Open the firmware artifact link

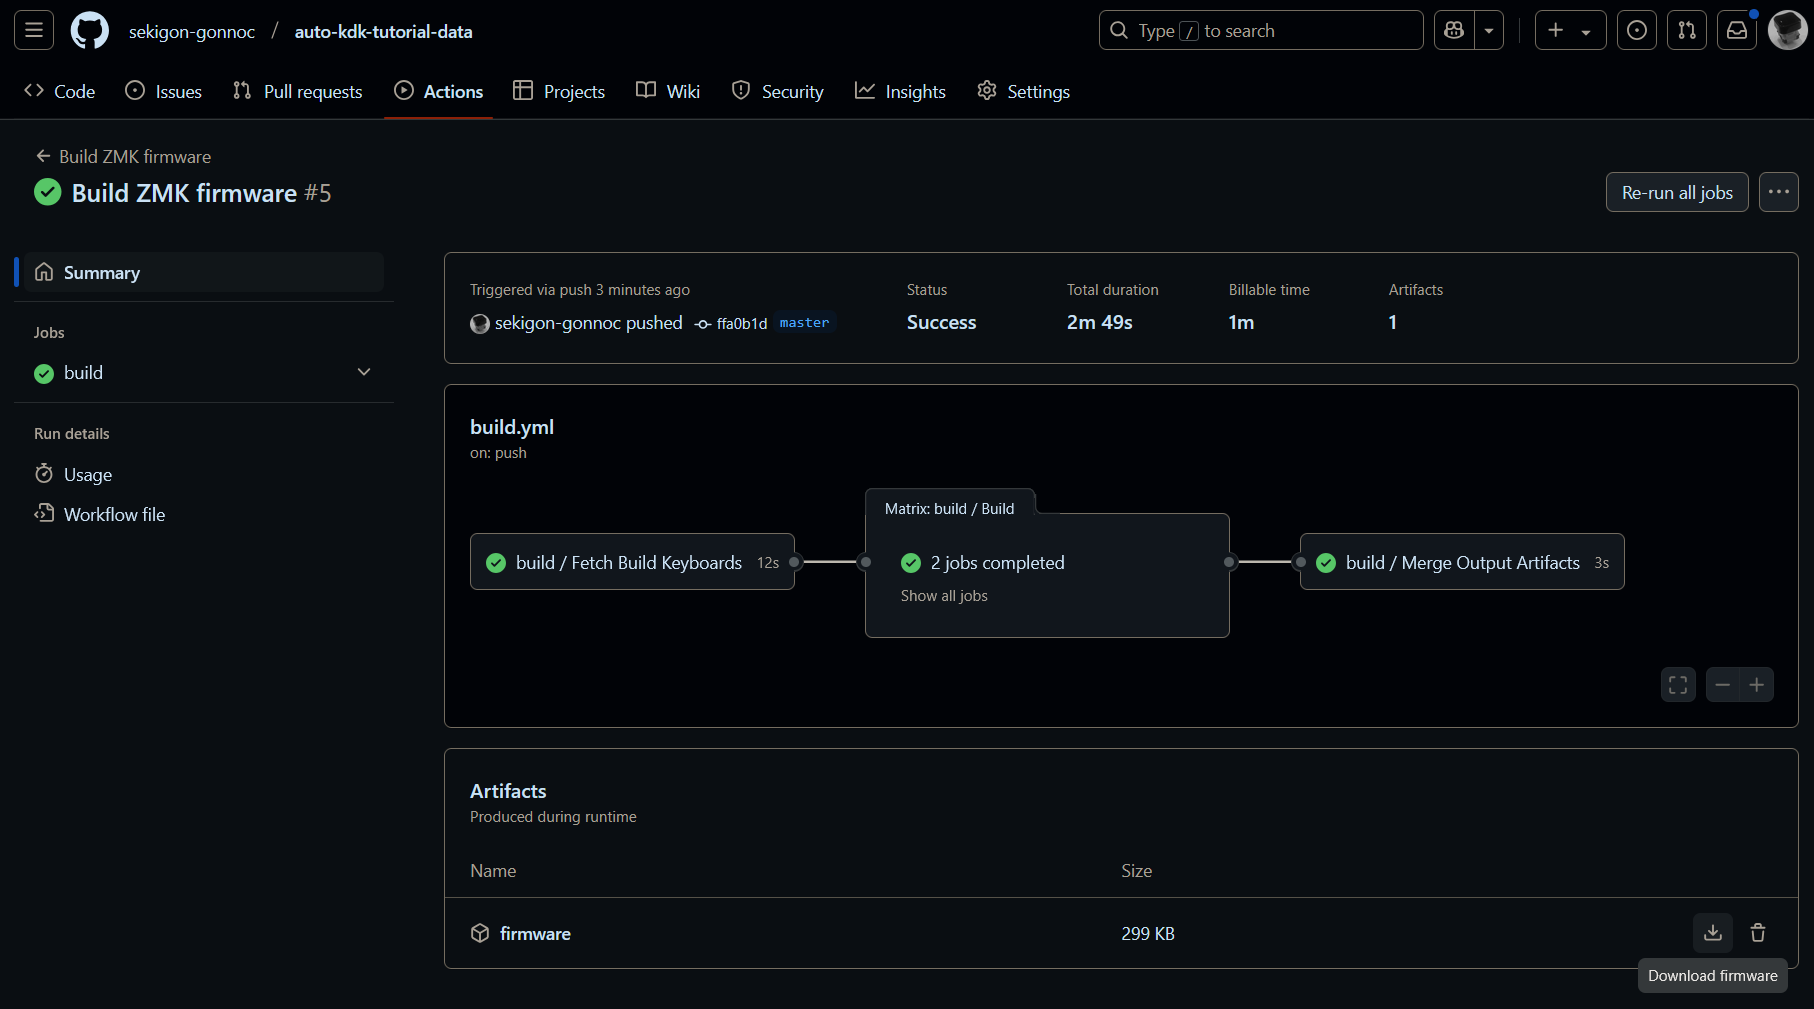[x=535, y=933]
